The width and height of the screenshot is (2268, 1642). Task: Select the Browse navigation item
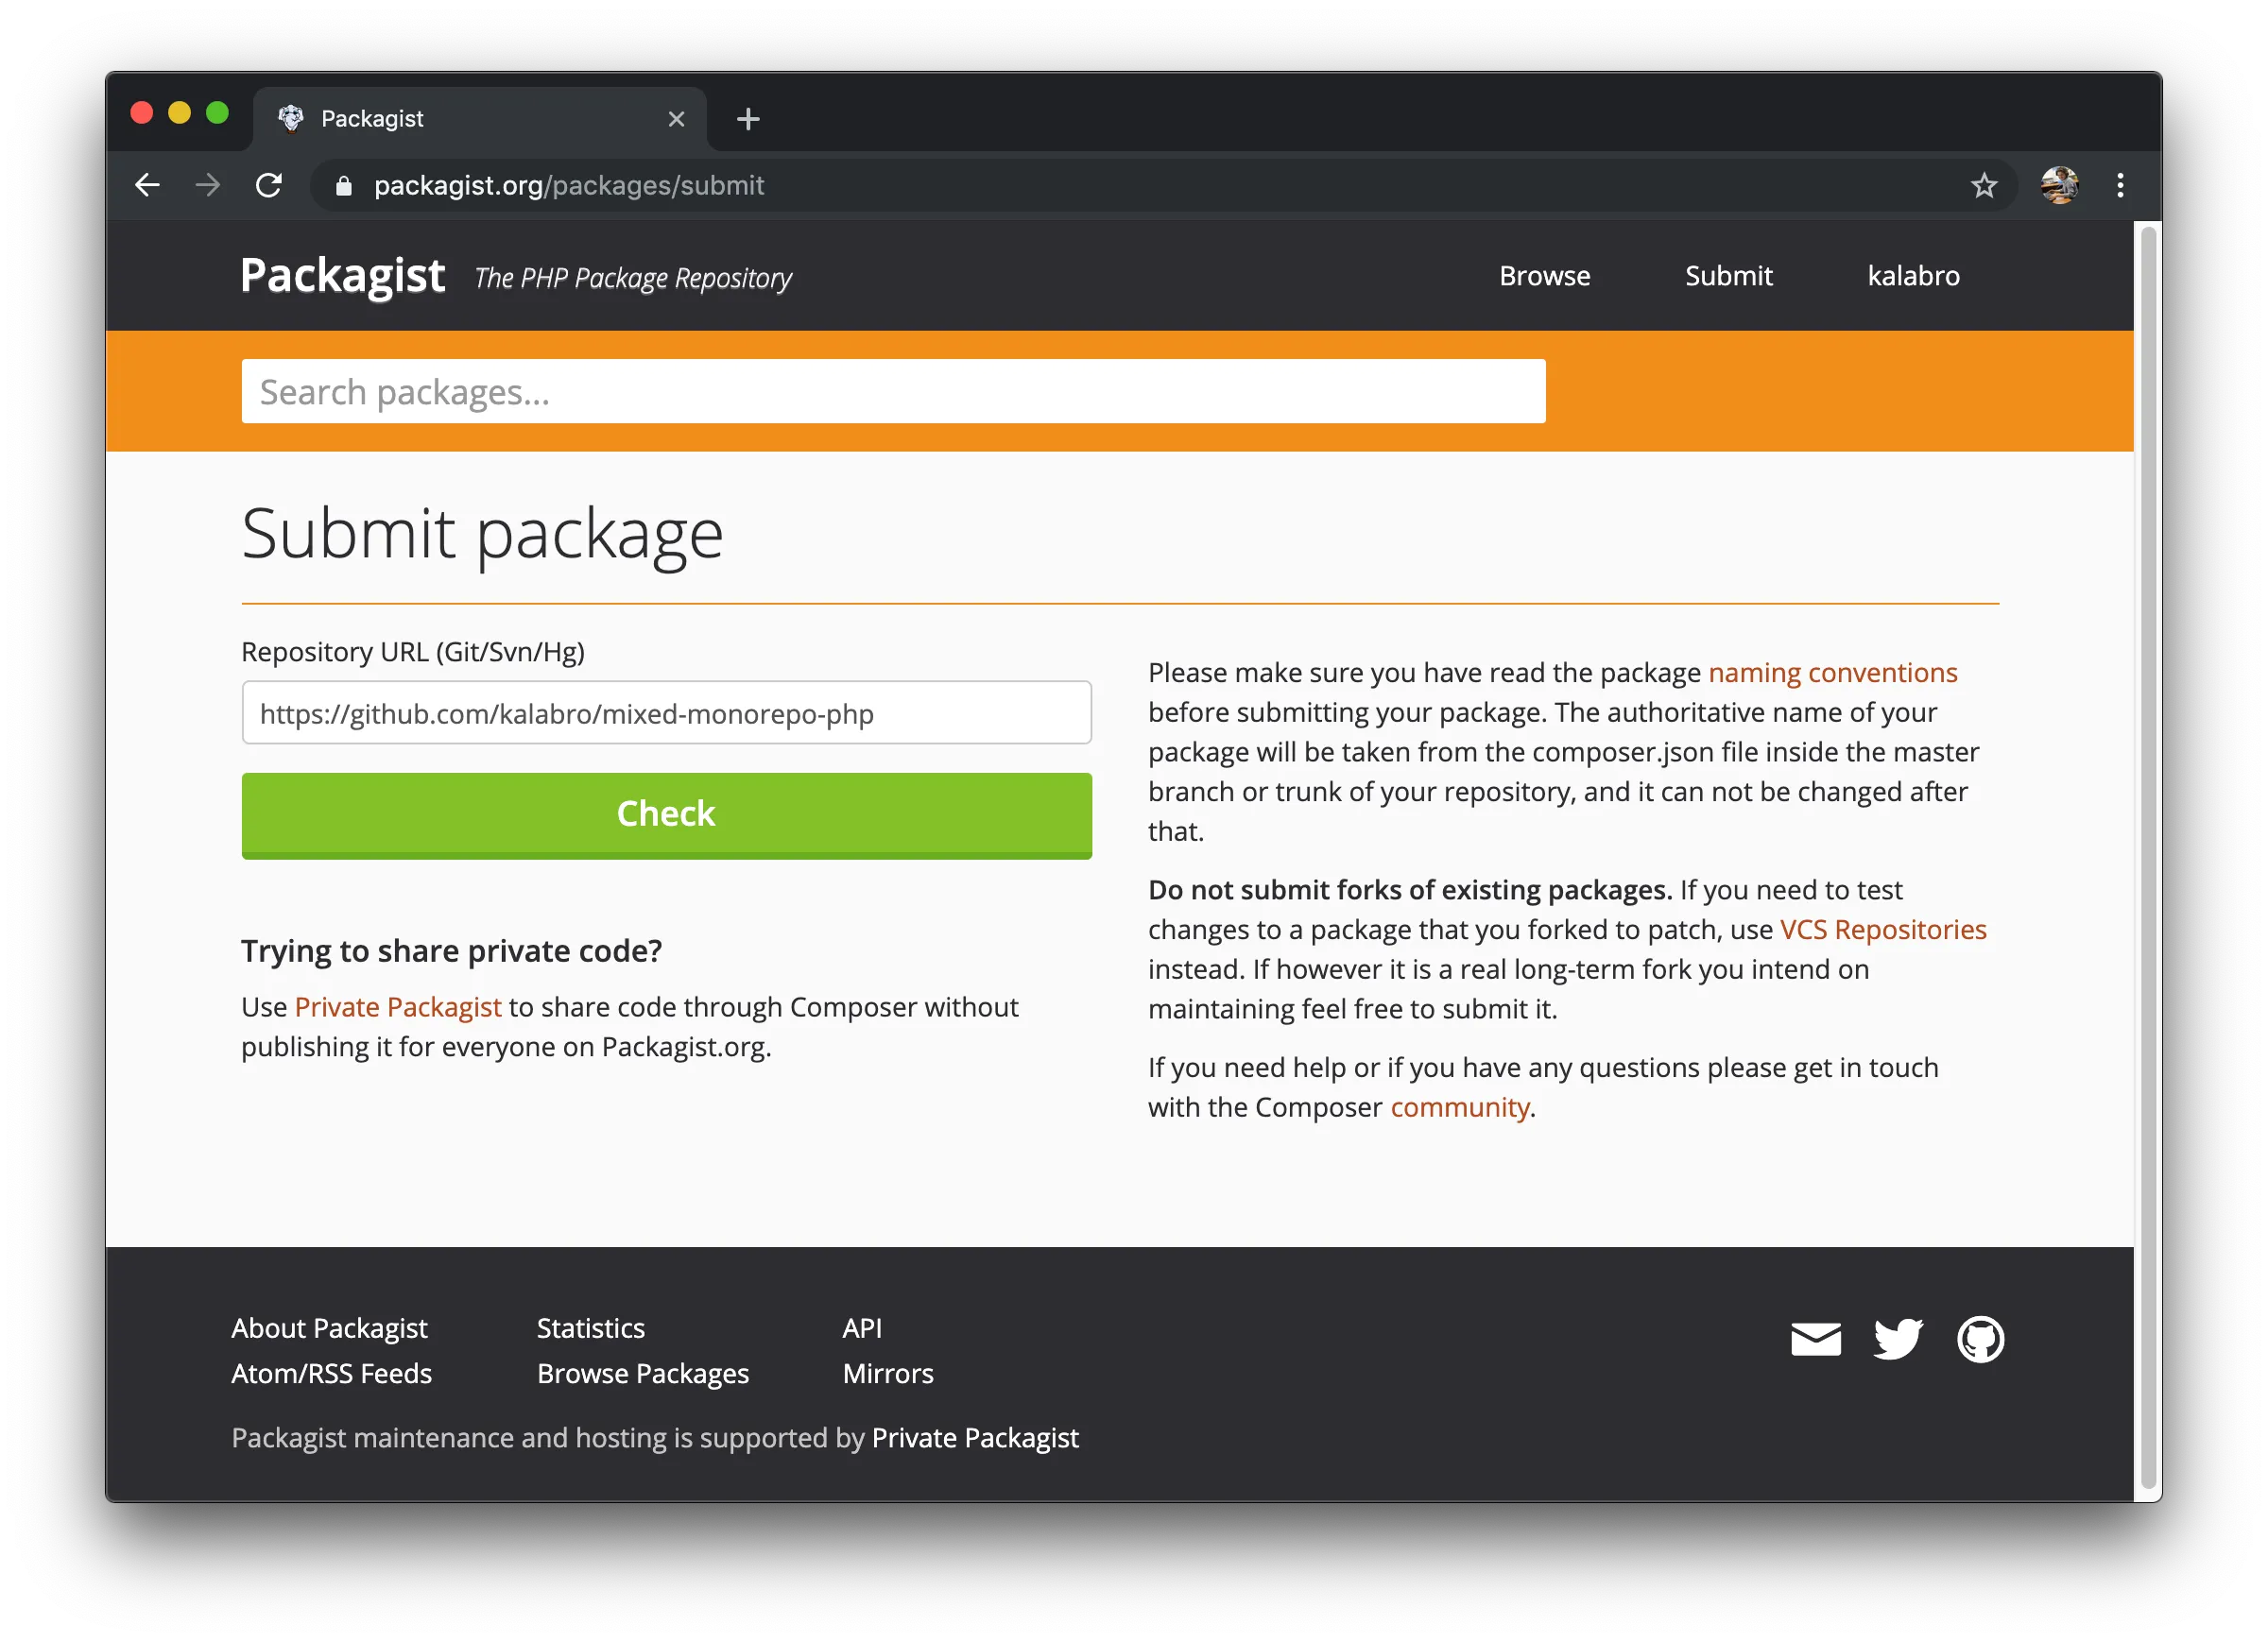click(x=1544, y=276)
